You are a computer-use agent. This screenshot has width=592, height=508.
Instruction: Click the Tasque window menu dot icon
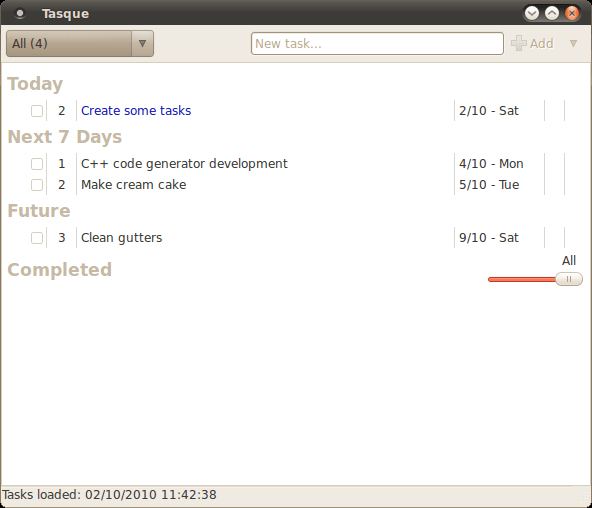coord(20,14)
